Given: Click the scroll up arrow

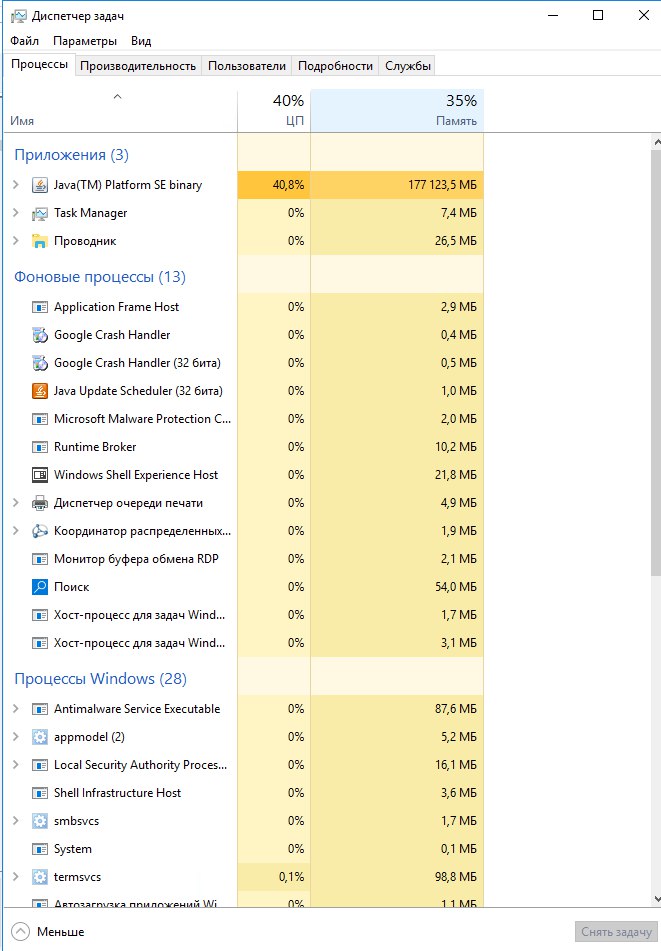Looking at the screenshot, I should [x=656, y=143].
